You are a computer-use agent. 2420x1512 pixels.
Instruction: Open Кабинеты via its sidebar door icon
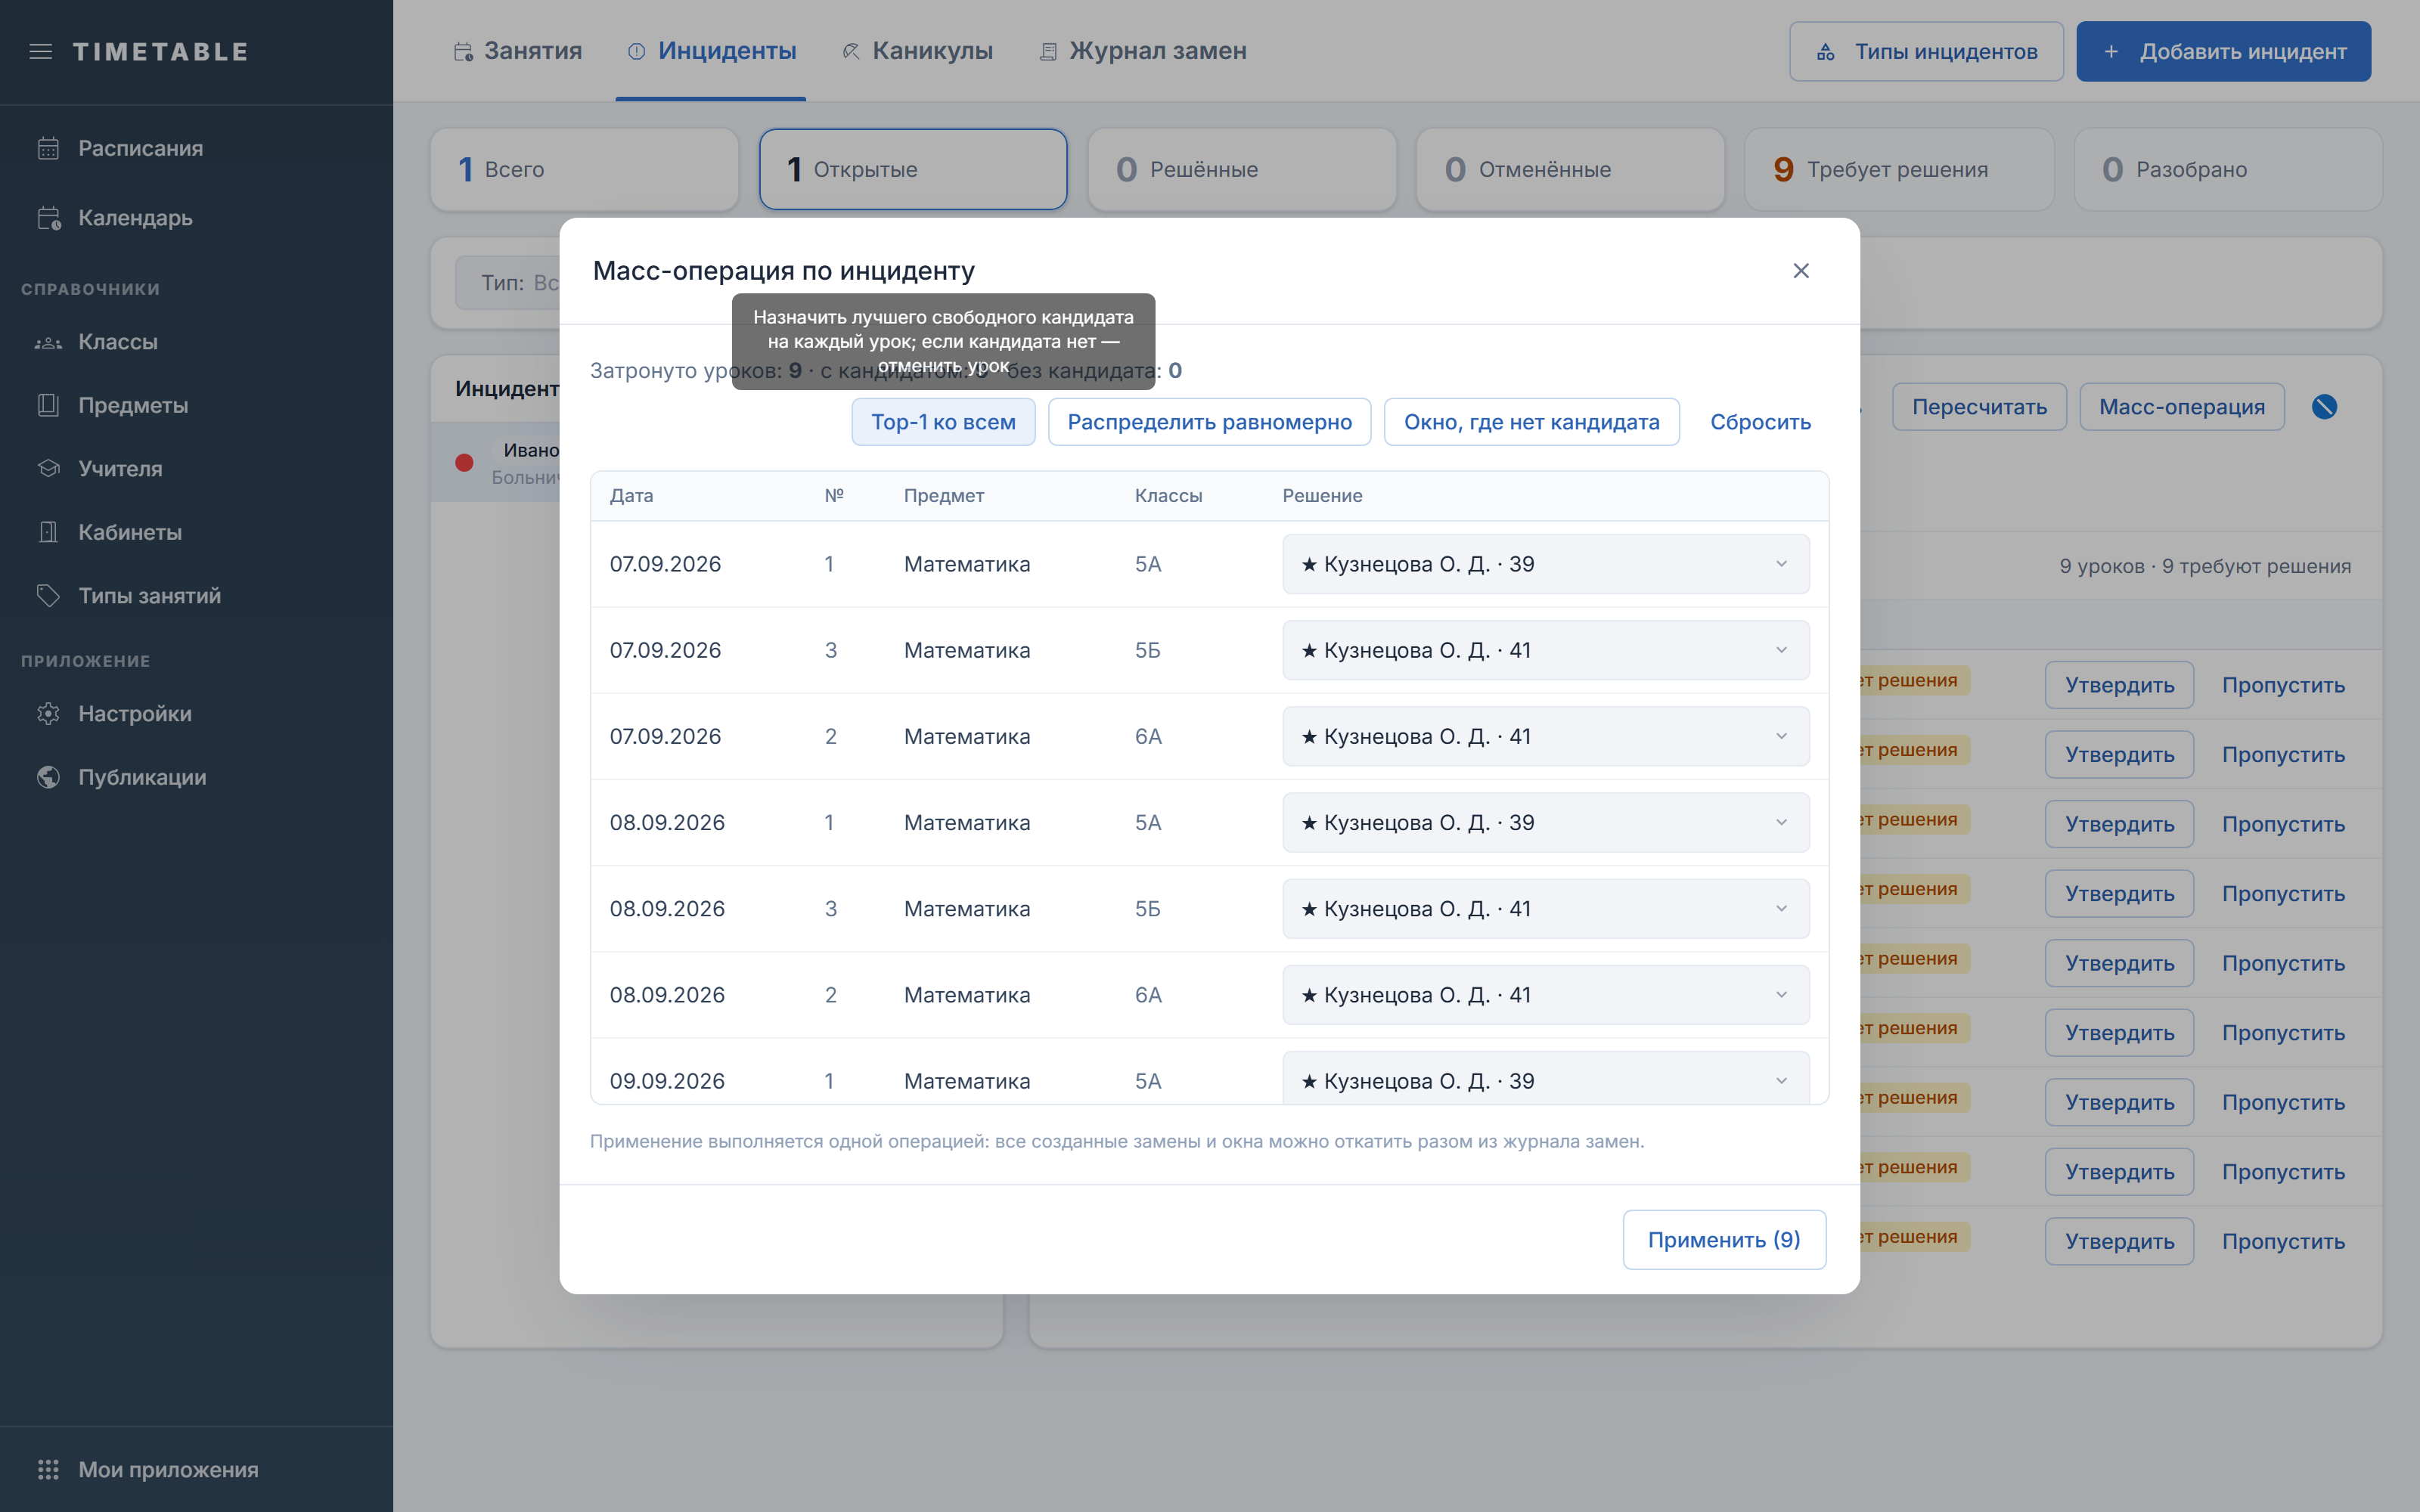click(48, 532)
